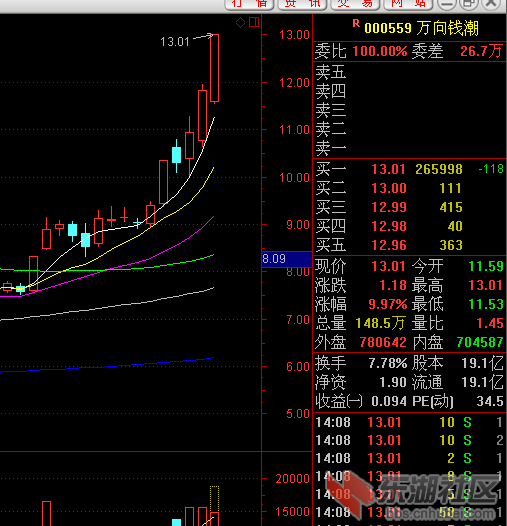Select the blue 8.09 price marker
The width and height of the screenshot is (507, 526).
[287, 259]
